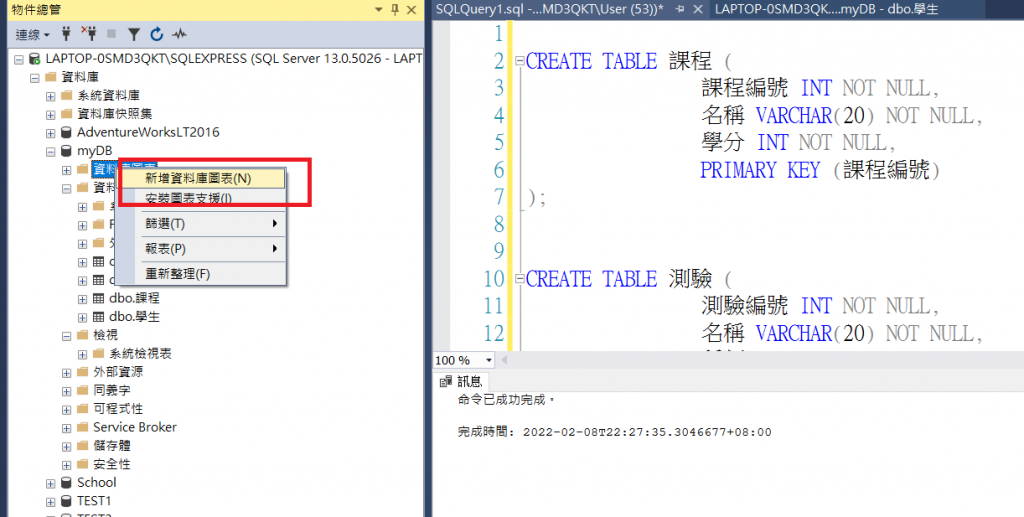Collapse the LAPTOP-0SMD3QKT\SQLEXPRESS server node
Screen dimensions: 1024x517
(x=19, y=59)
